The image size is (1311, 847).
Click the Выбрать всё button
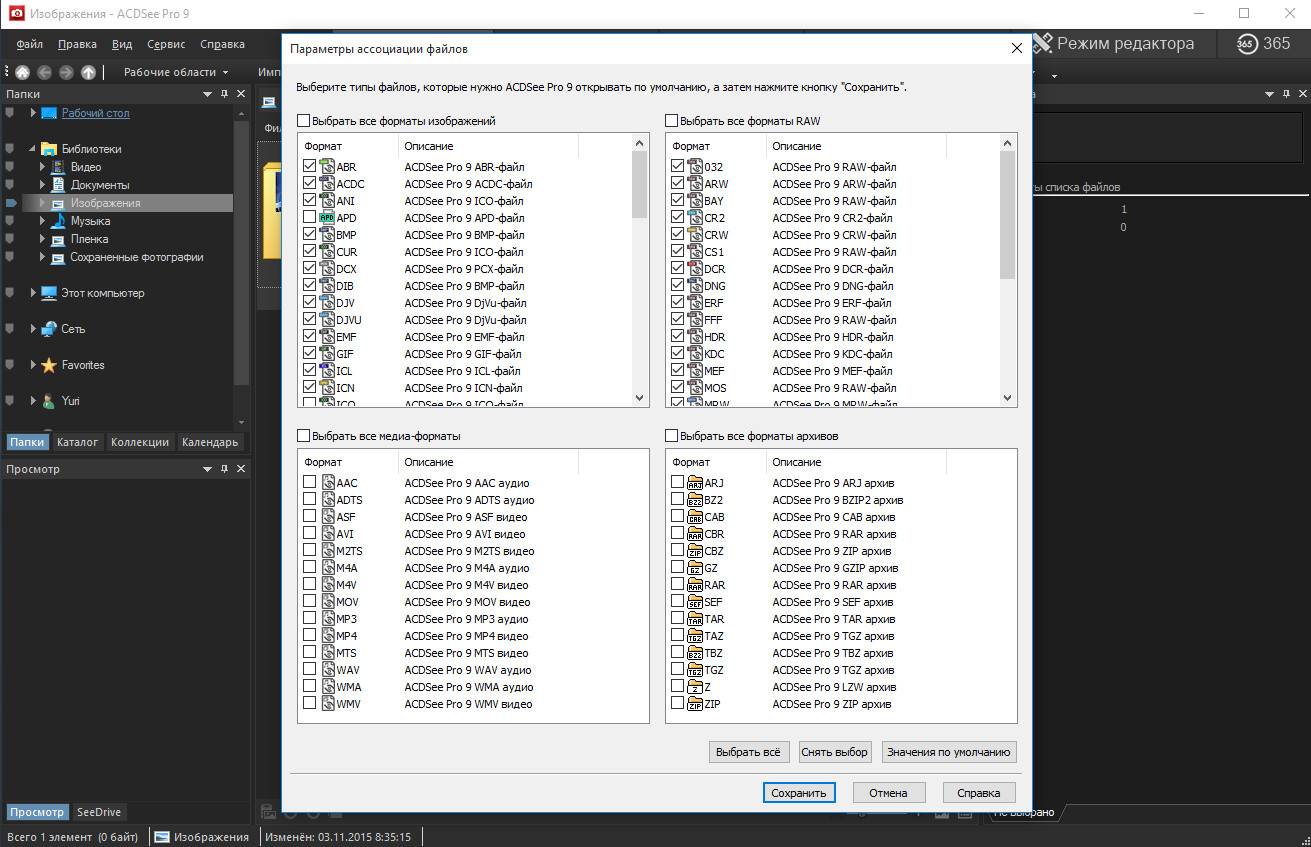(749, 751)
